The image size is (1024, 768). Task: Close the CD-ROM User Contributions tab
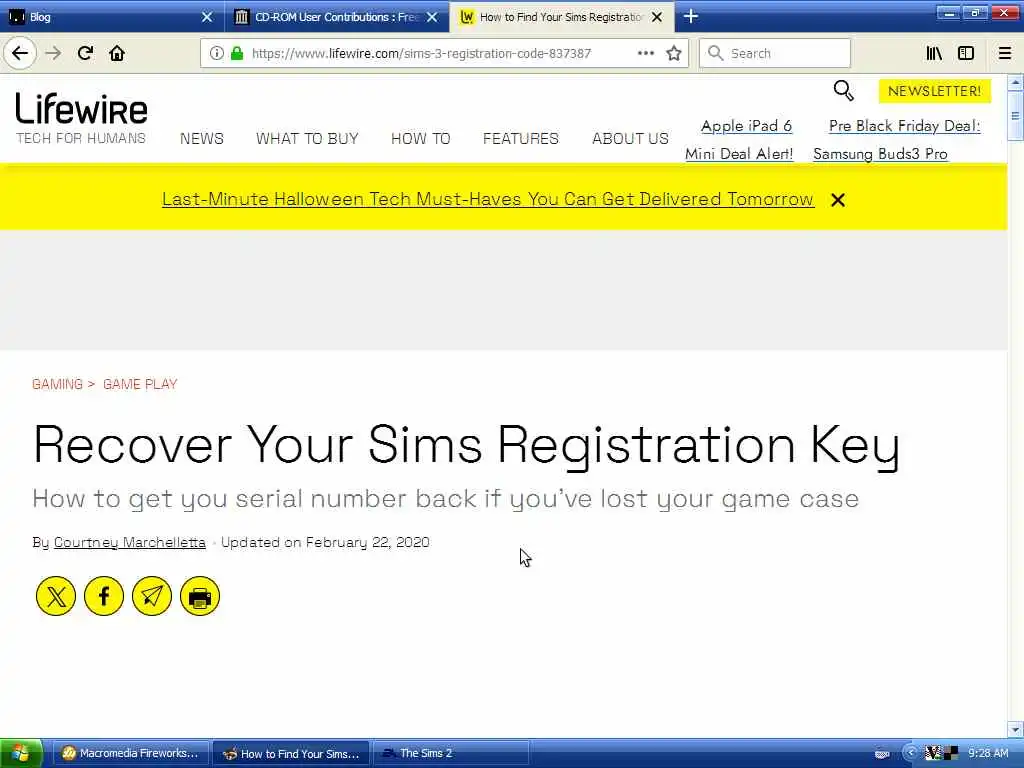432,17
